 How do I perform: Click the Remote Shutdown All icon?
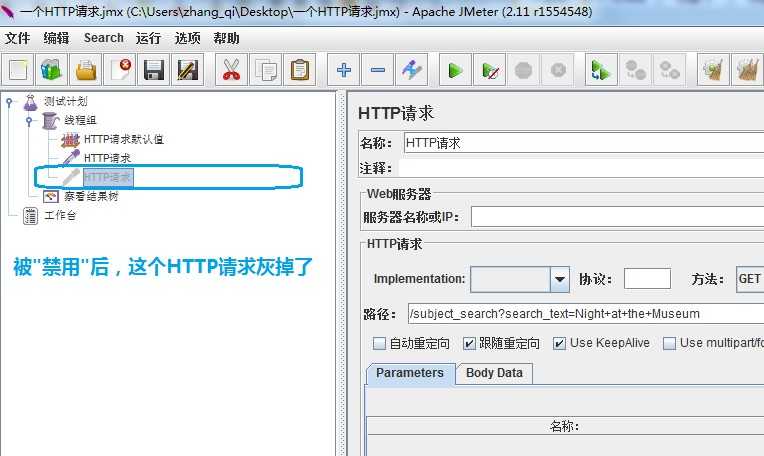point(669,70)
